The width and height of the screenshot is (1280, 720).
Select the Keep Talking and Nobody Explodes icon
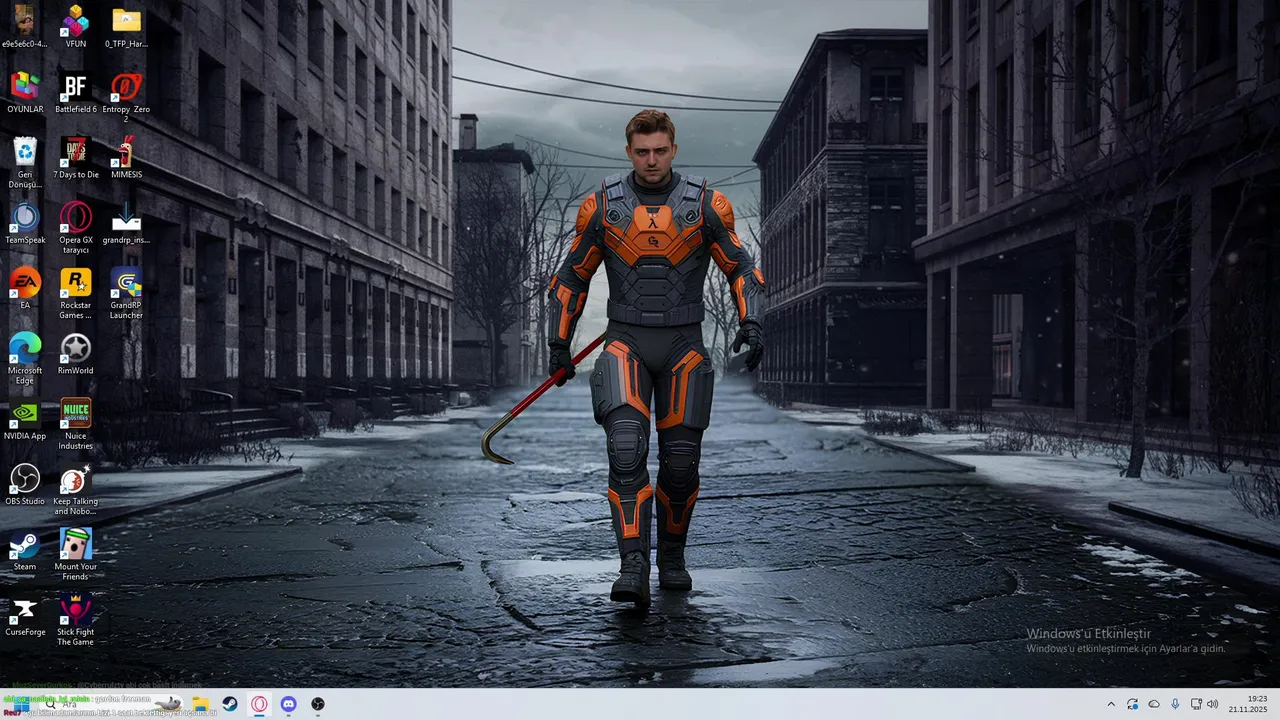click(75, 489)
